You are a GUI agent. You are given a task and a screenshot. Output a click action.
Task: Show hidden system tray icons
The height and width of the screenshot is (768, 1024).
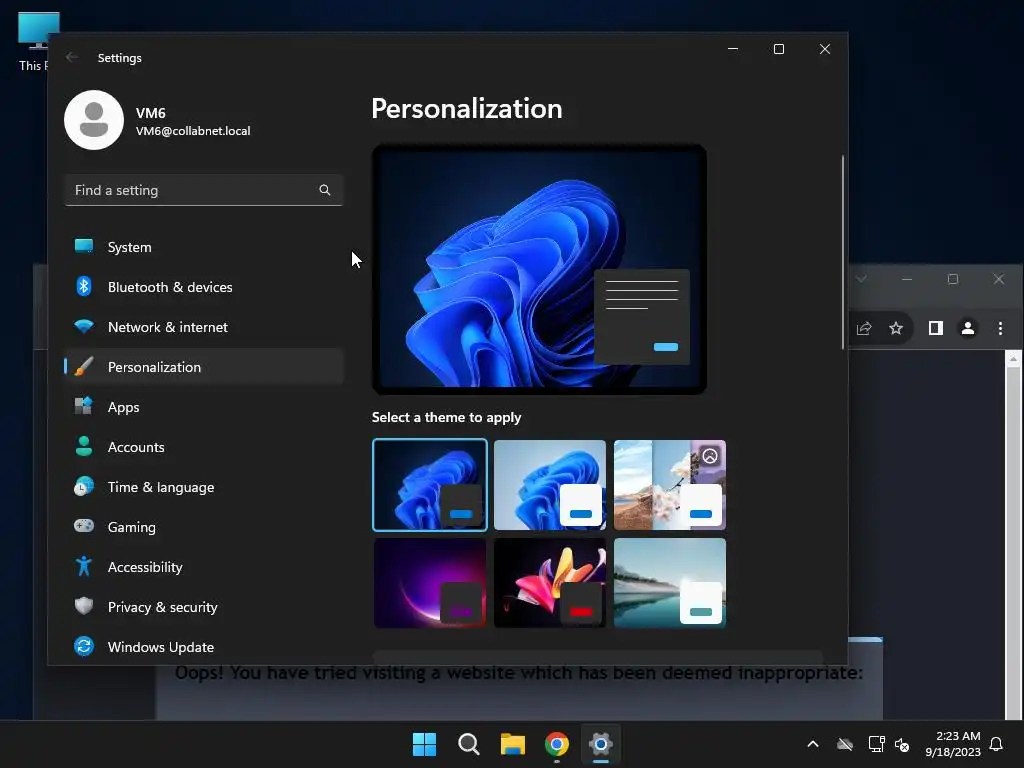pos(813,744)
